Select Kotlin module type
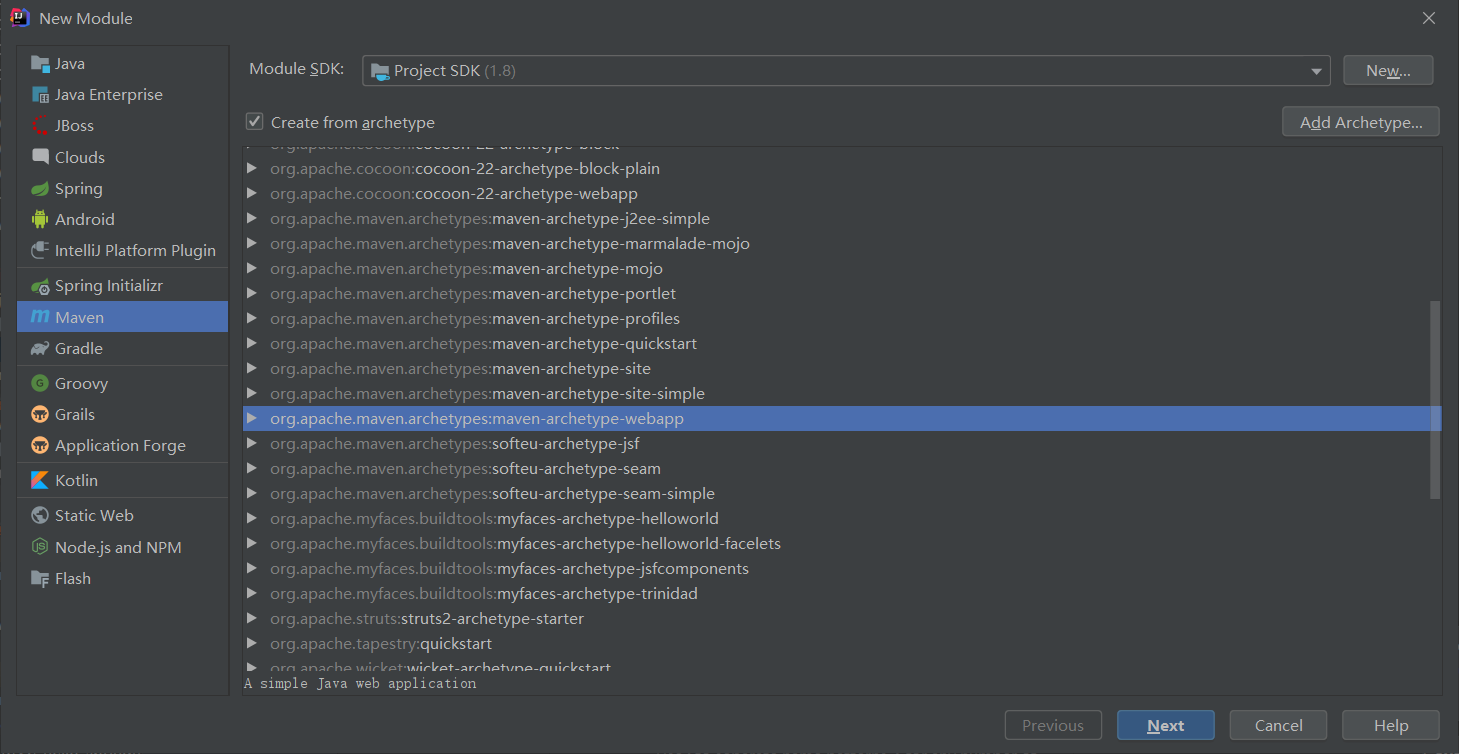The image size is (1459, 754). coord(122,480)
